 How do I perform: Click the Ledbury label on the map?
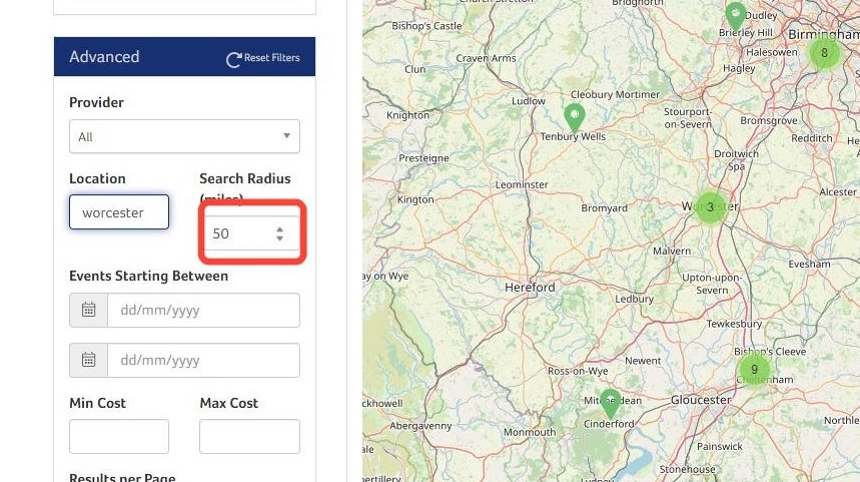coord(634,299)
